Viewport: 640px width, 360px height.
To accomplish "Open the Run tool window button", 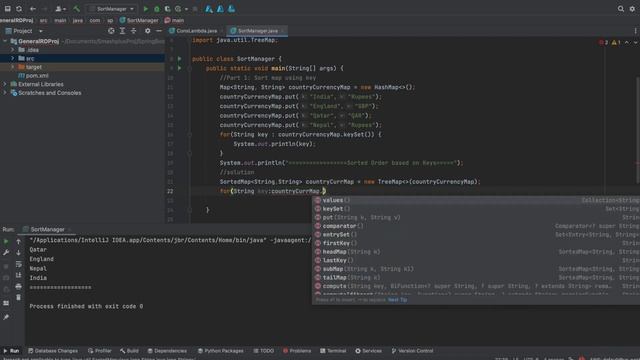I will [11, 351].
